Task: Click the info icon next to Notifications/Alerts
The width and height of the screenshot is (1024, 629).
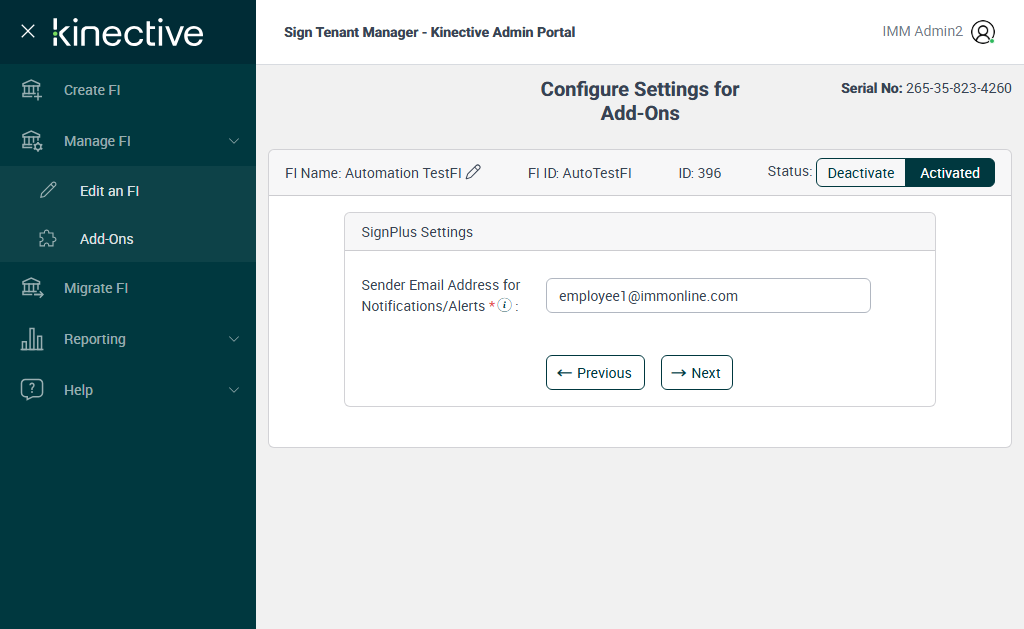Action: [x=505, y=305]
